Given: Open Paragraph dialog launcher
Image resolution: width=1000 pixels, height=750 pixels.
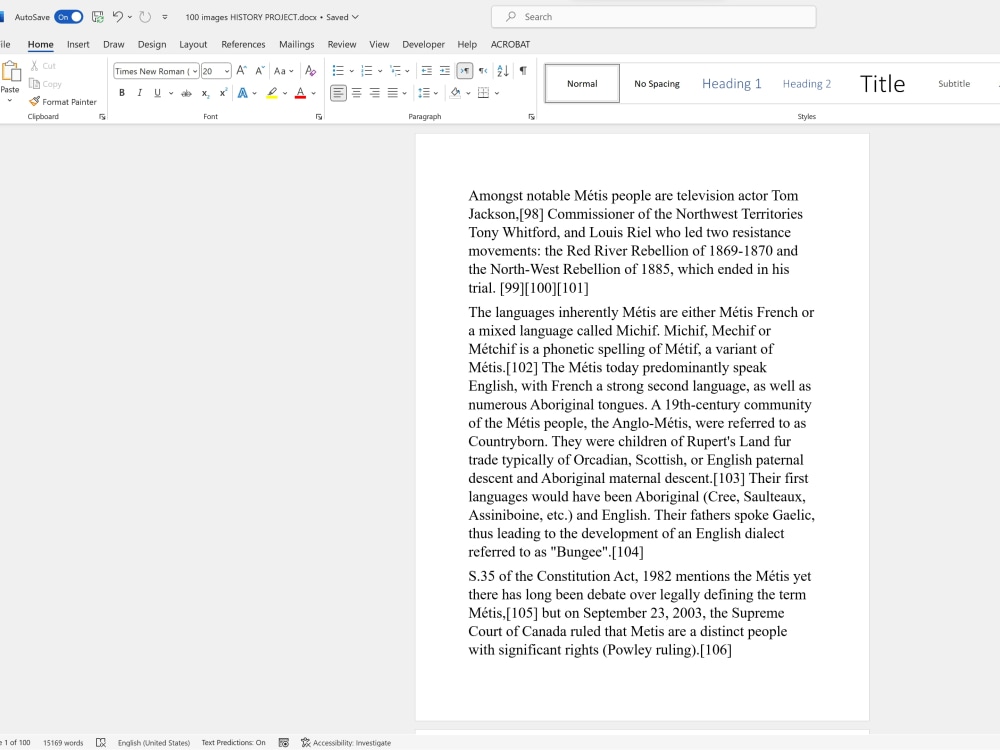Looking at the screenshot, I should (x=531, y=117).
